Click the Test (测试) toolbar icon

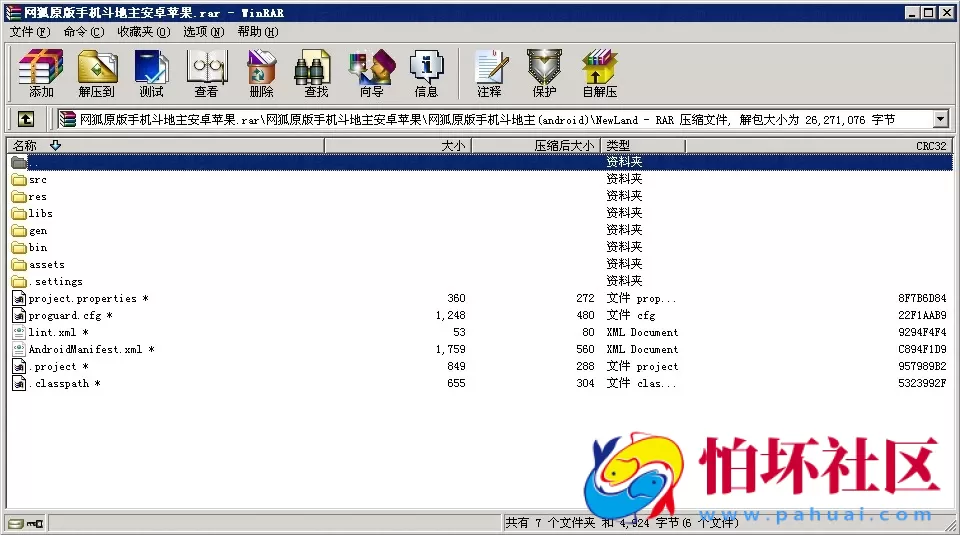coord(151,73)
